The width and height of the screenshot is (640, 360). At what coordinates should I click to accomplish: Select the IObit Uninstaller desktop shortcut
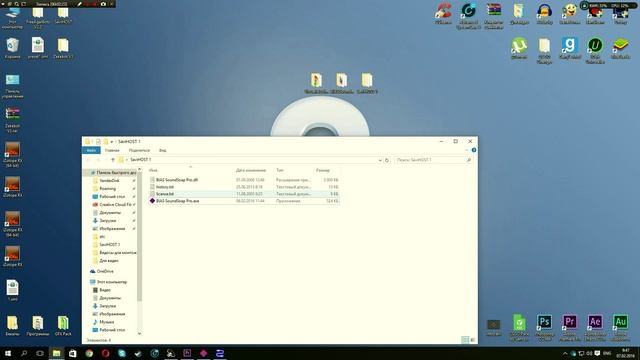[x=595, y=50]
